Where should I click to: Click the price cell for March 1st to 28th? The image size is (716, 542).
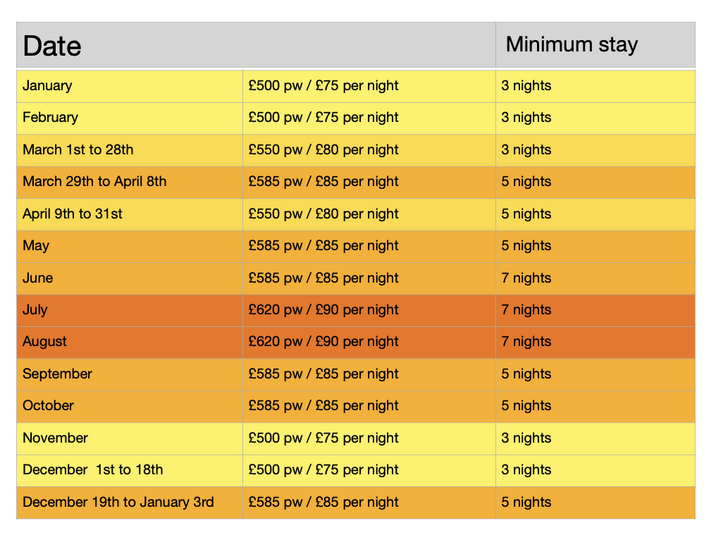[323, 150]
